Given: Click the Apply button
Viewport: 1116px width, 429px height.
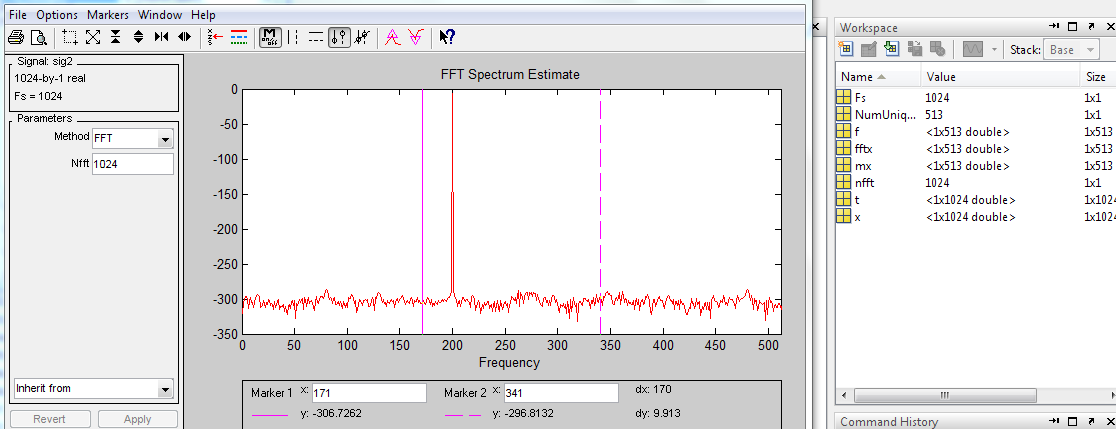Looking at the screenshot, I should [137, 419].
